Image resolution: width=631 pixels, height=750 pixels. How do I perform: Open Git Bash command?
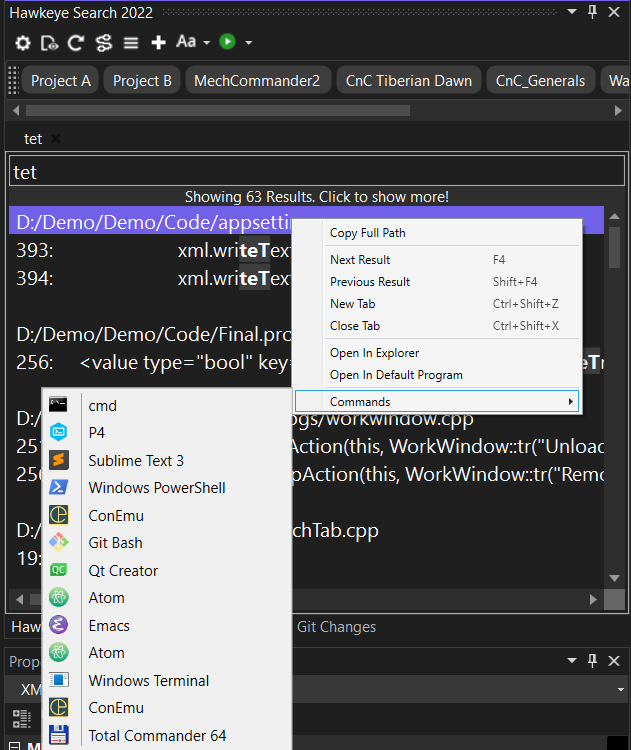tap(167, 543)
